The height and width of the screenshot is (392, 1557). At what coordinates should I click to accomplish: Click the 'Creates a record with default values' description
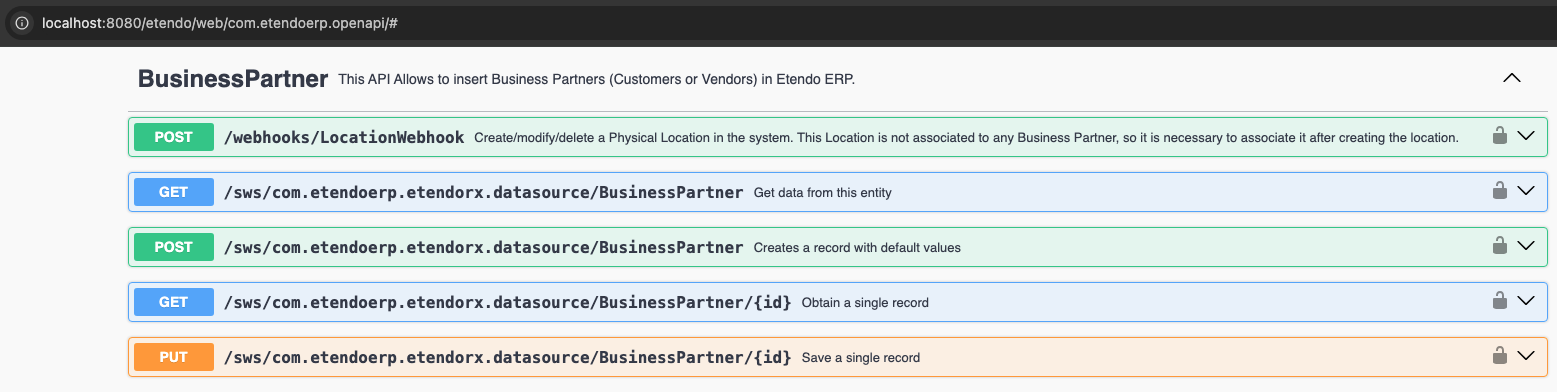click(x=857, y=247)
